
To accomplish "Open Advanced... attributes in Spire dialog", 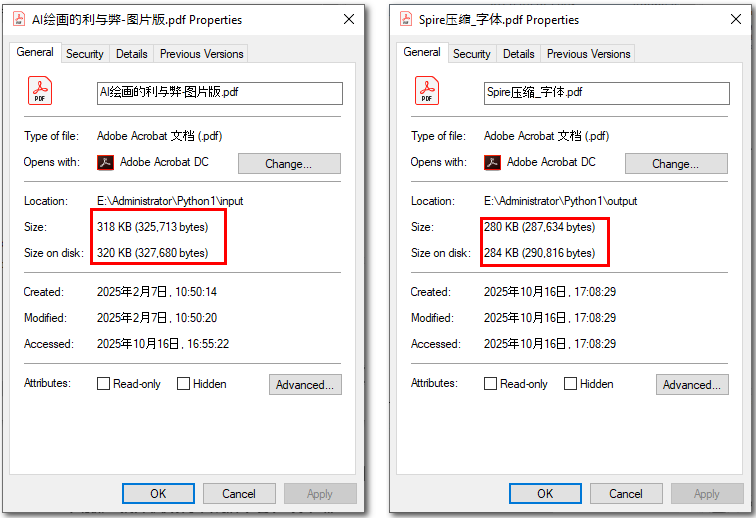I will (692, 385).
